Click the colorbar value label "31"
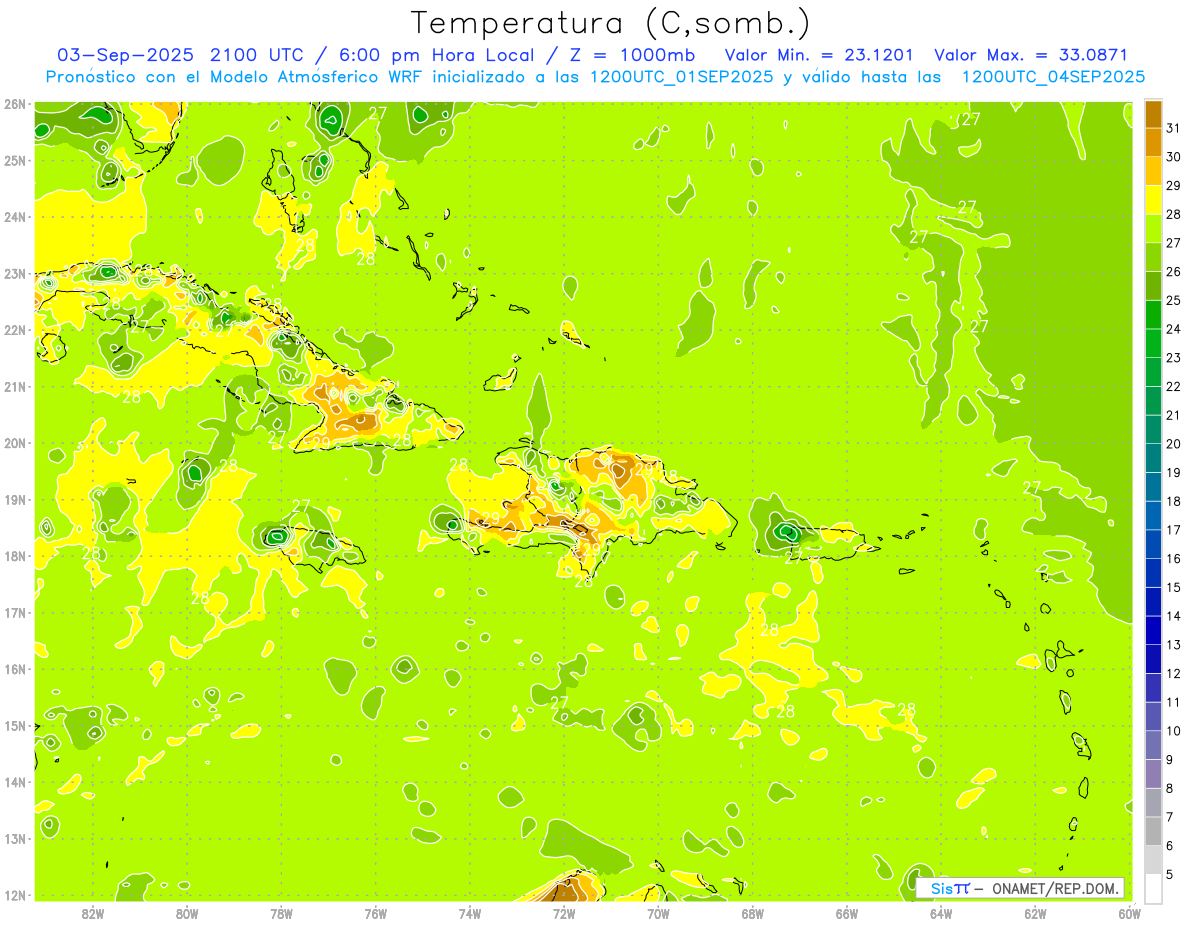Viewport: 1200px width, 927px height. click(1173, 128)
